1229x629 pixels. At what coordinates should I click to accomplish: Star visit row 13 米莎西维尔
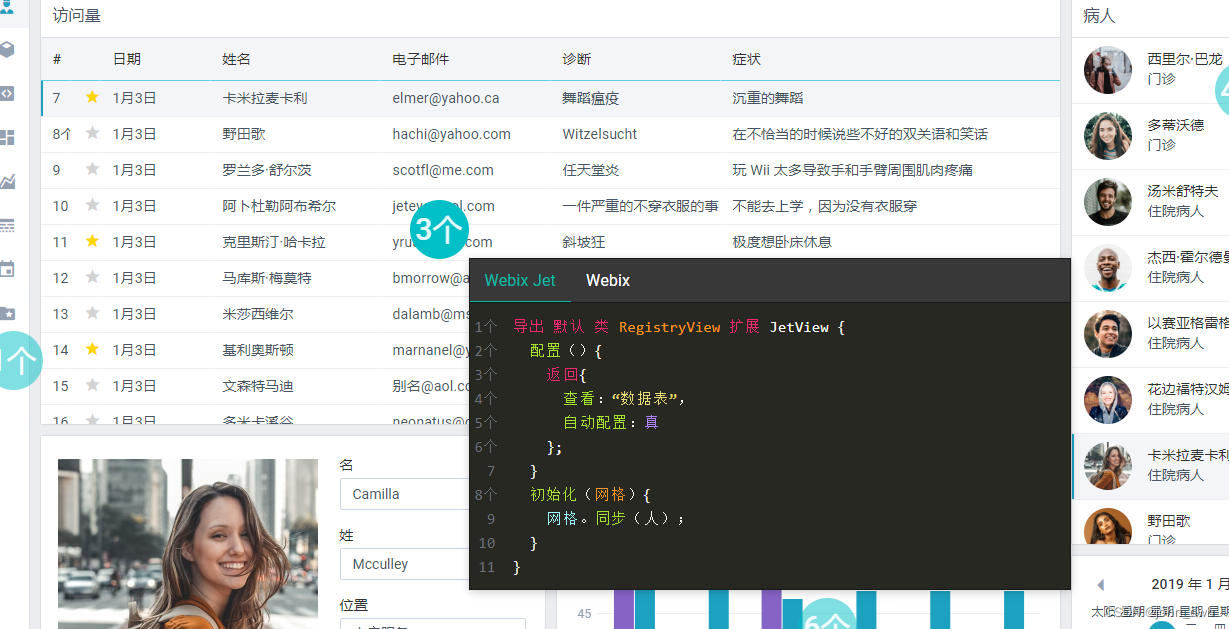pos(92,313)
